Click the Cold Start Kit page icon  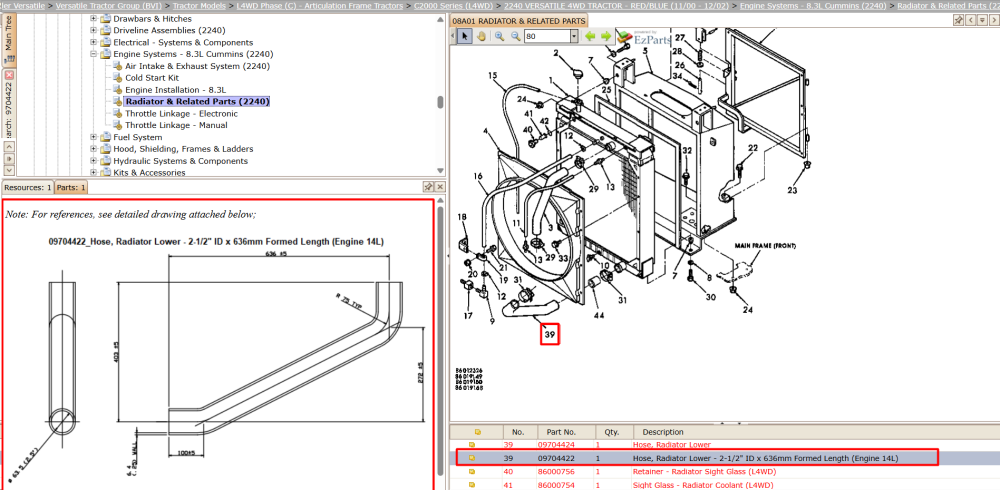(117, 78)
